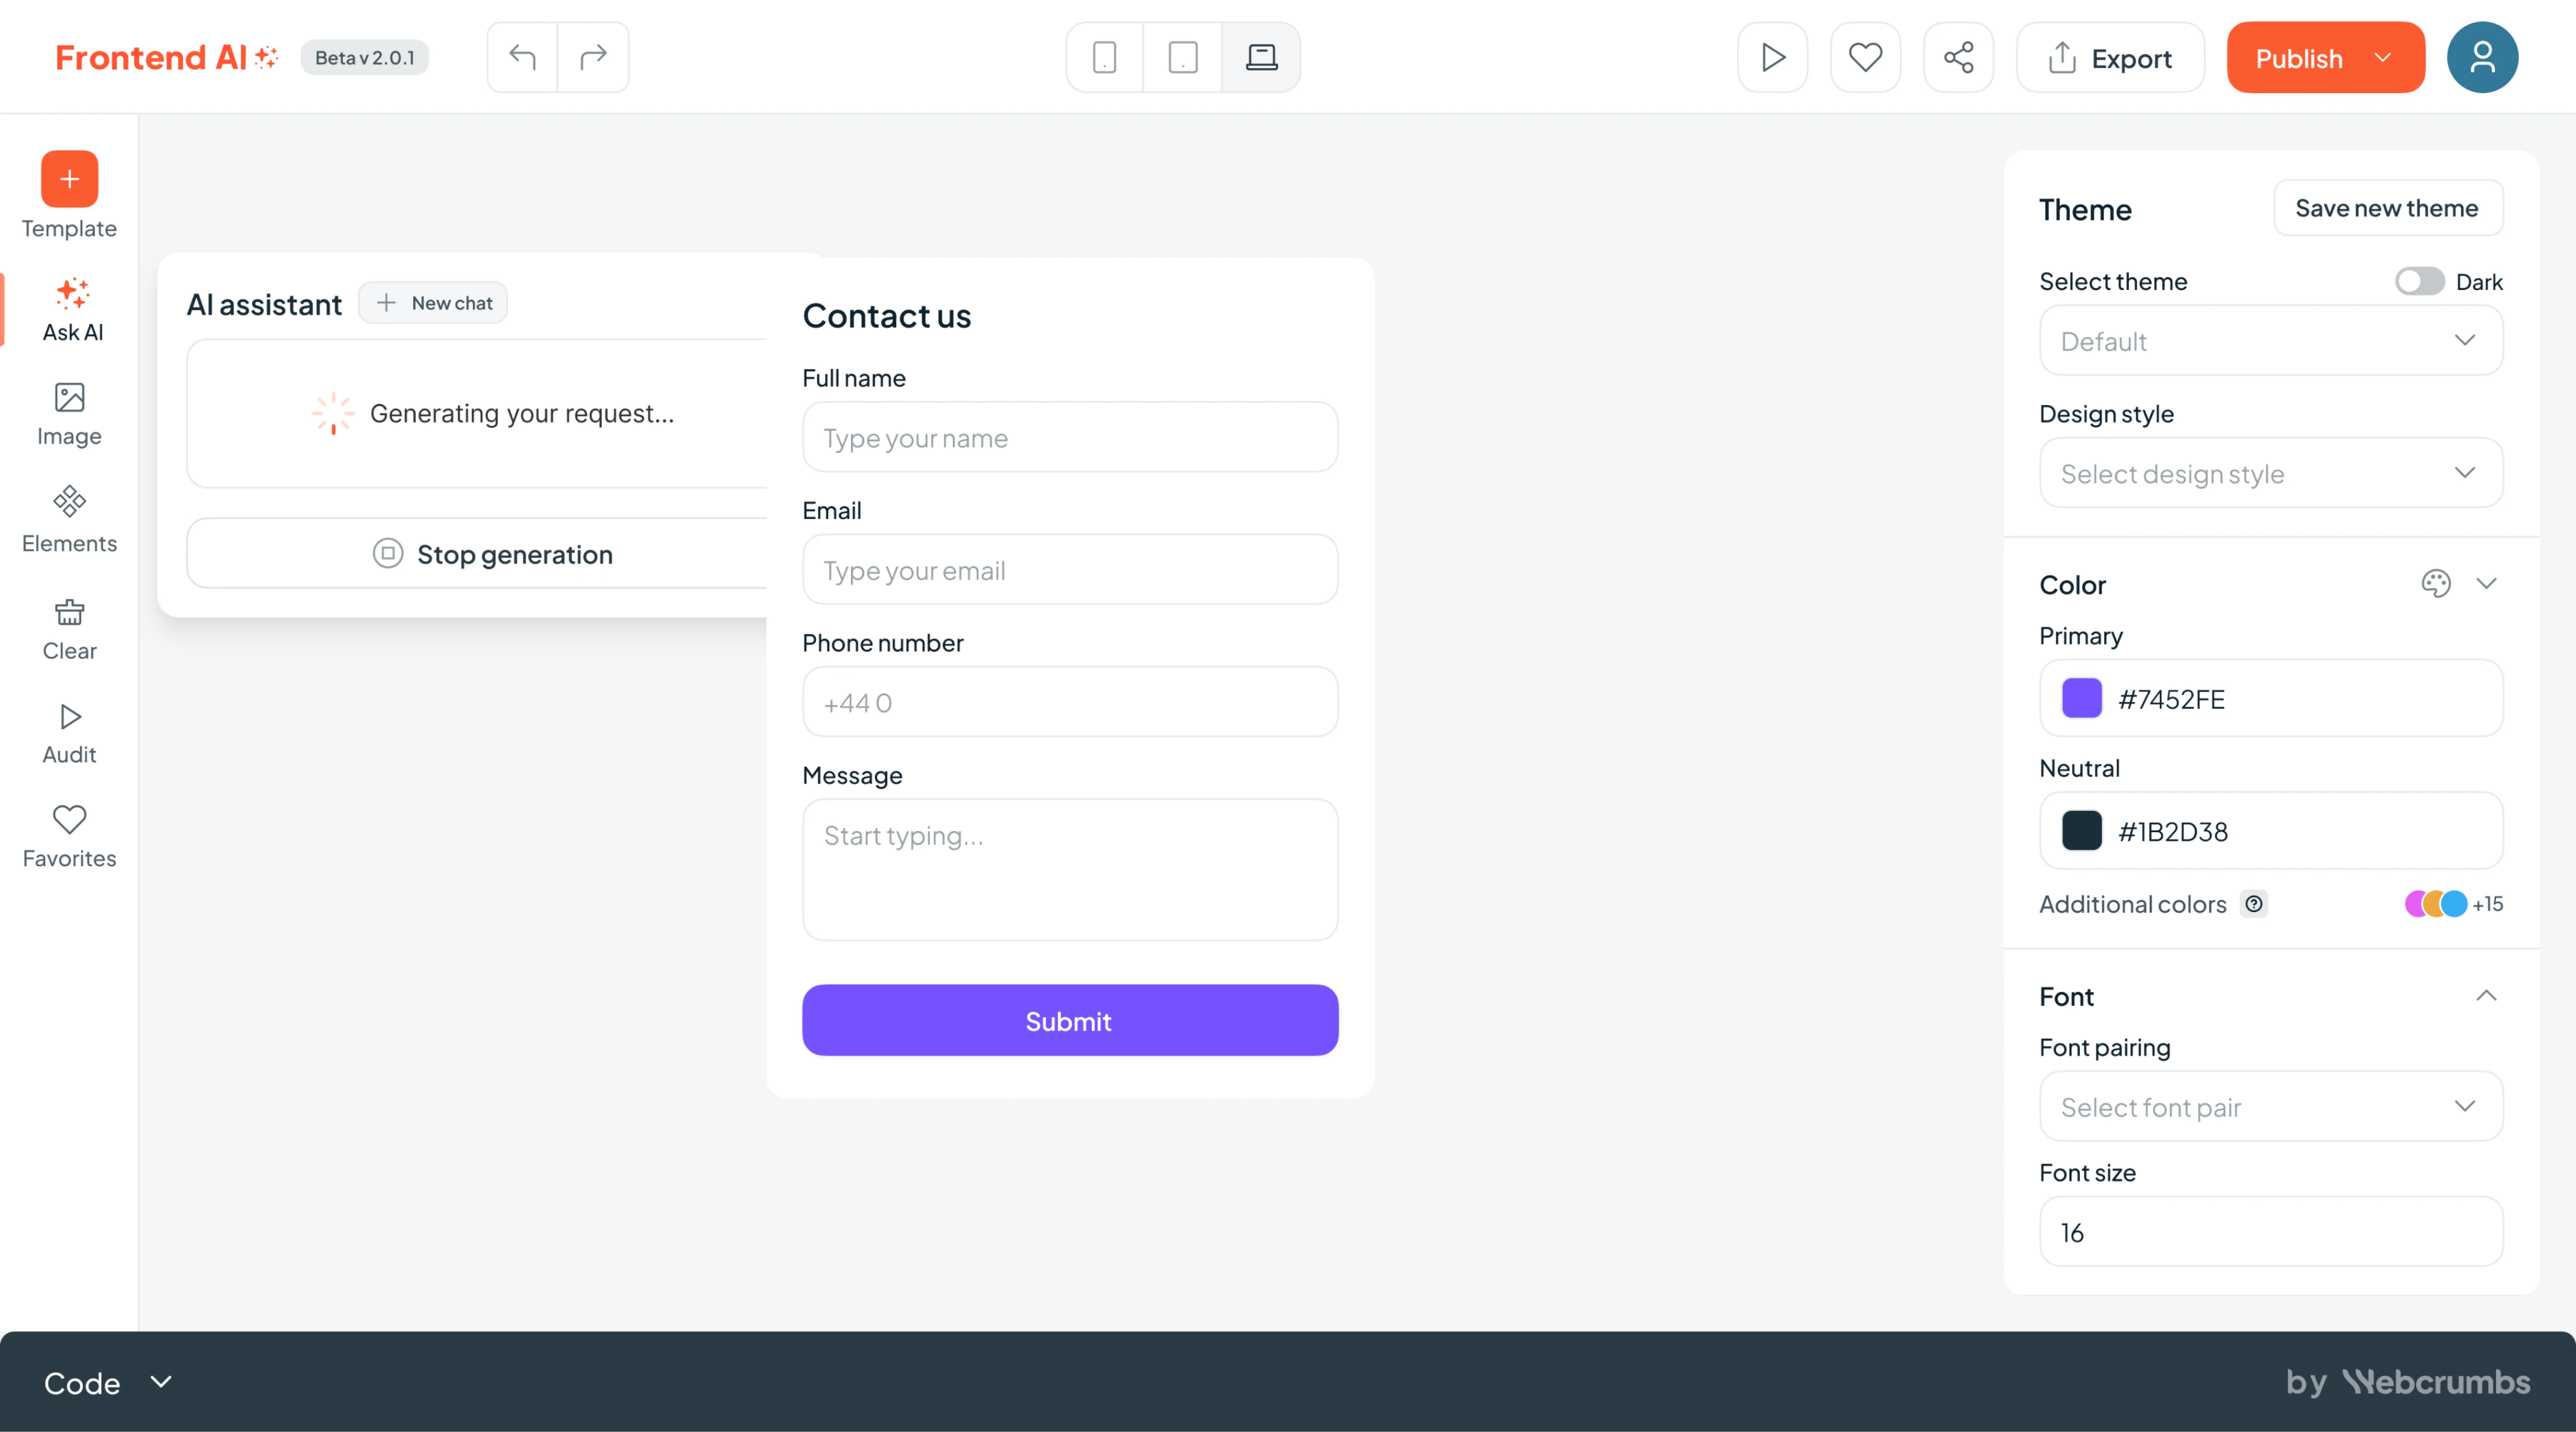
Task: Run an Audit from the sidebar
Action: [69, 732]
